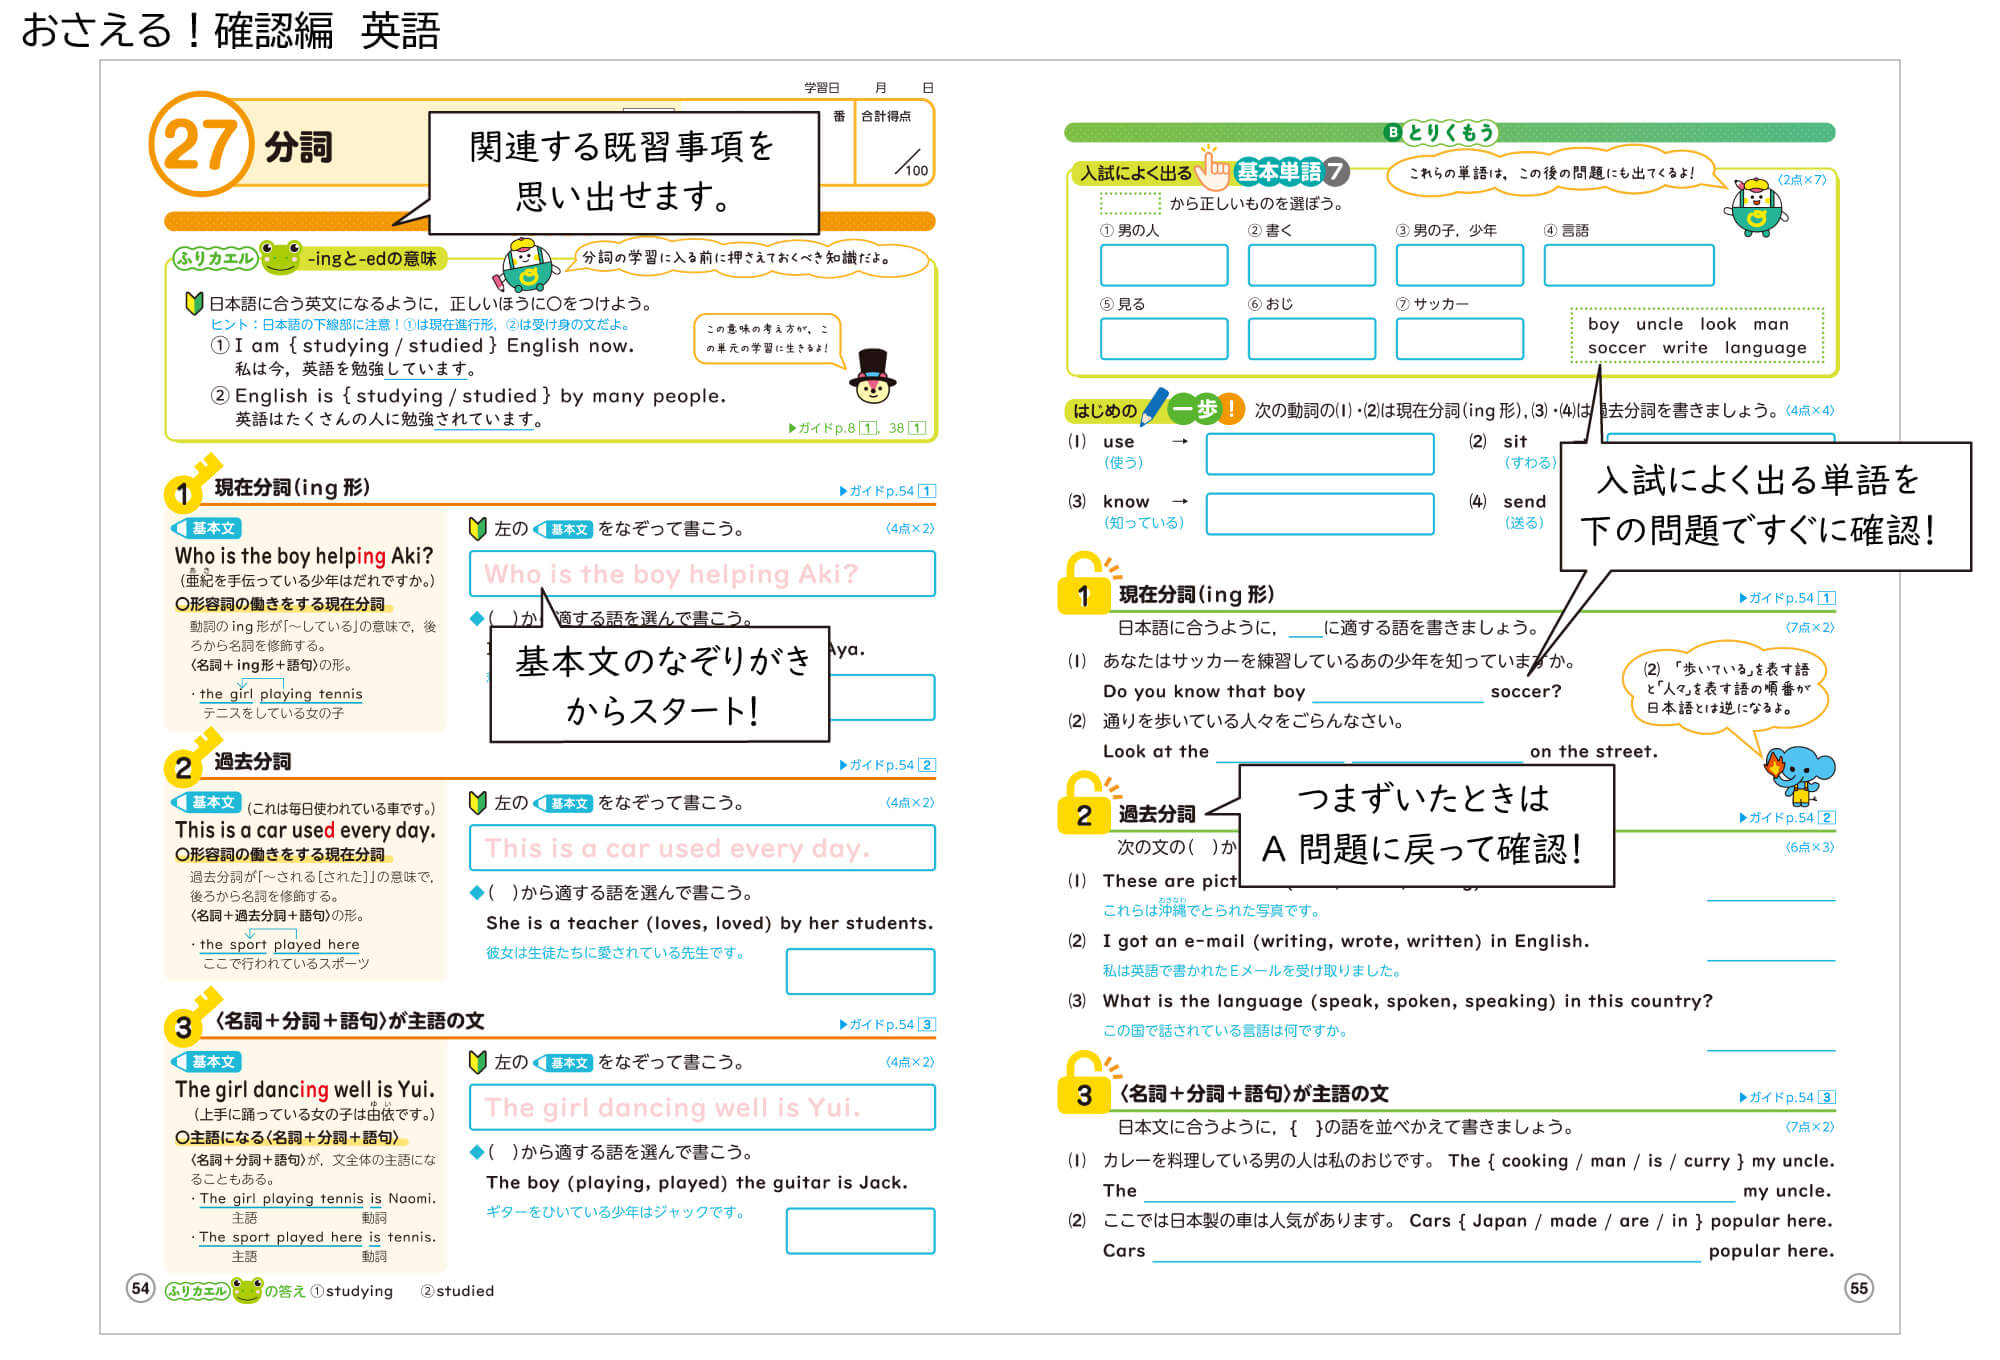
Task: Click the answer box below The boy (playing, played)
Action: coord(860,1231)
